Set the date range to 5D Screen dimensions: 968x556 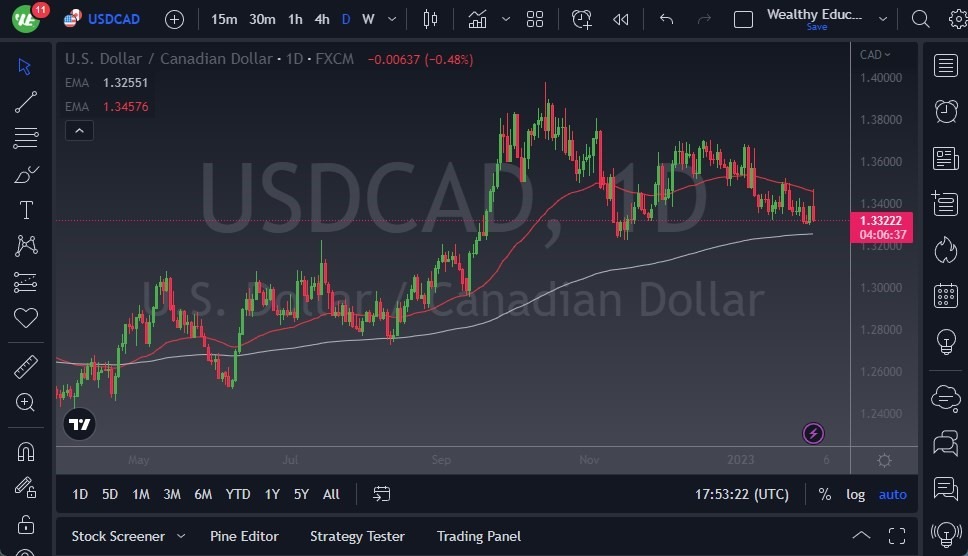pyautogui.click(x=110, y=494)
